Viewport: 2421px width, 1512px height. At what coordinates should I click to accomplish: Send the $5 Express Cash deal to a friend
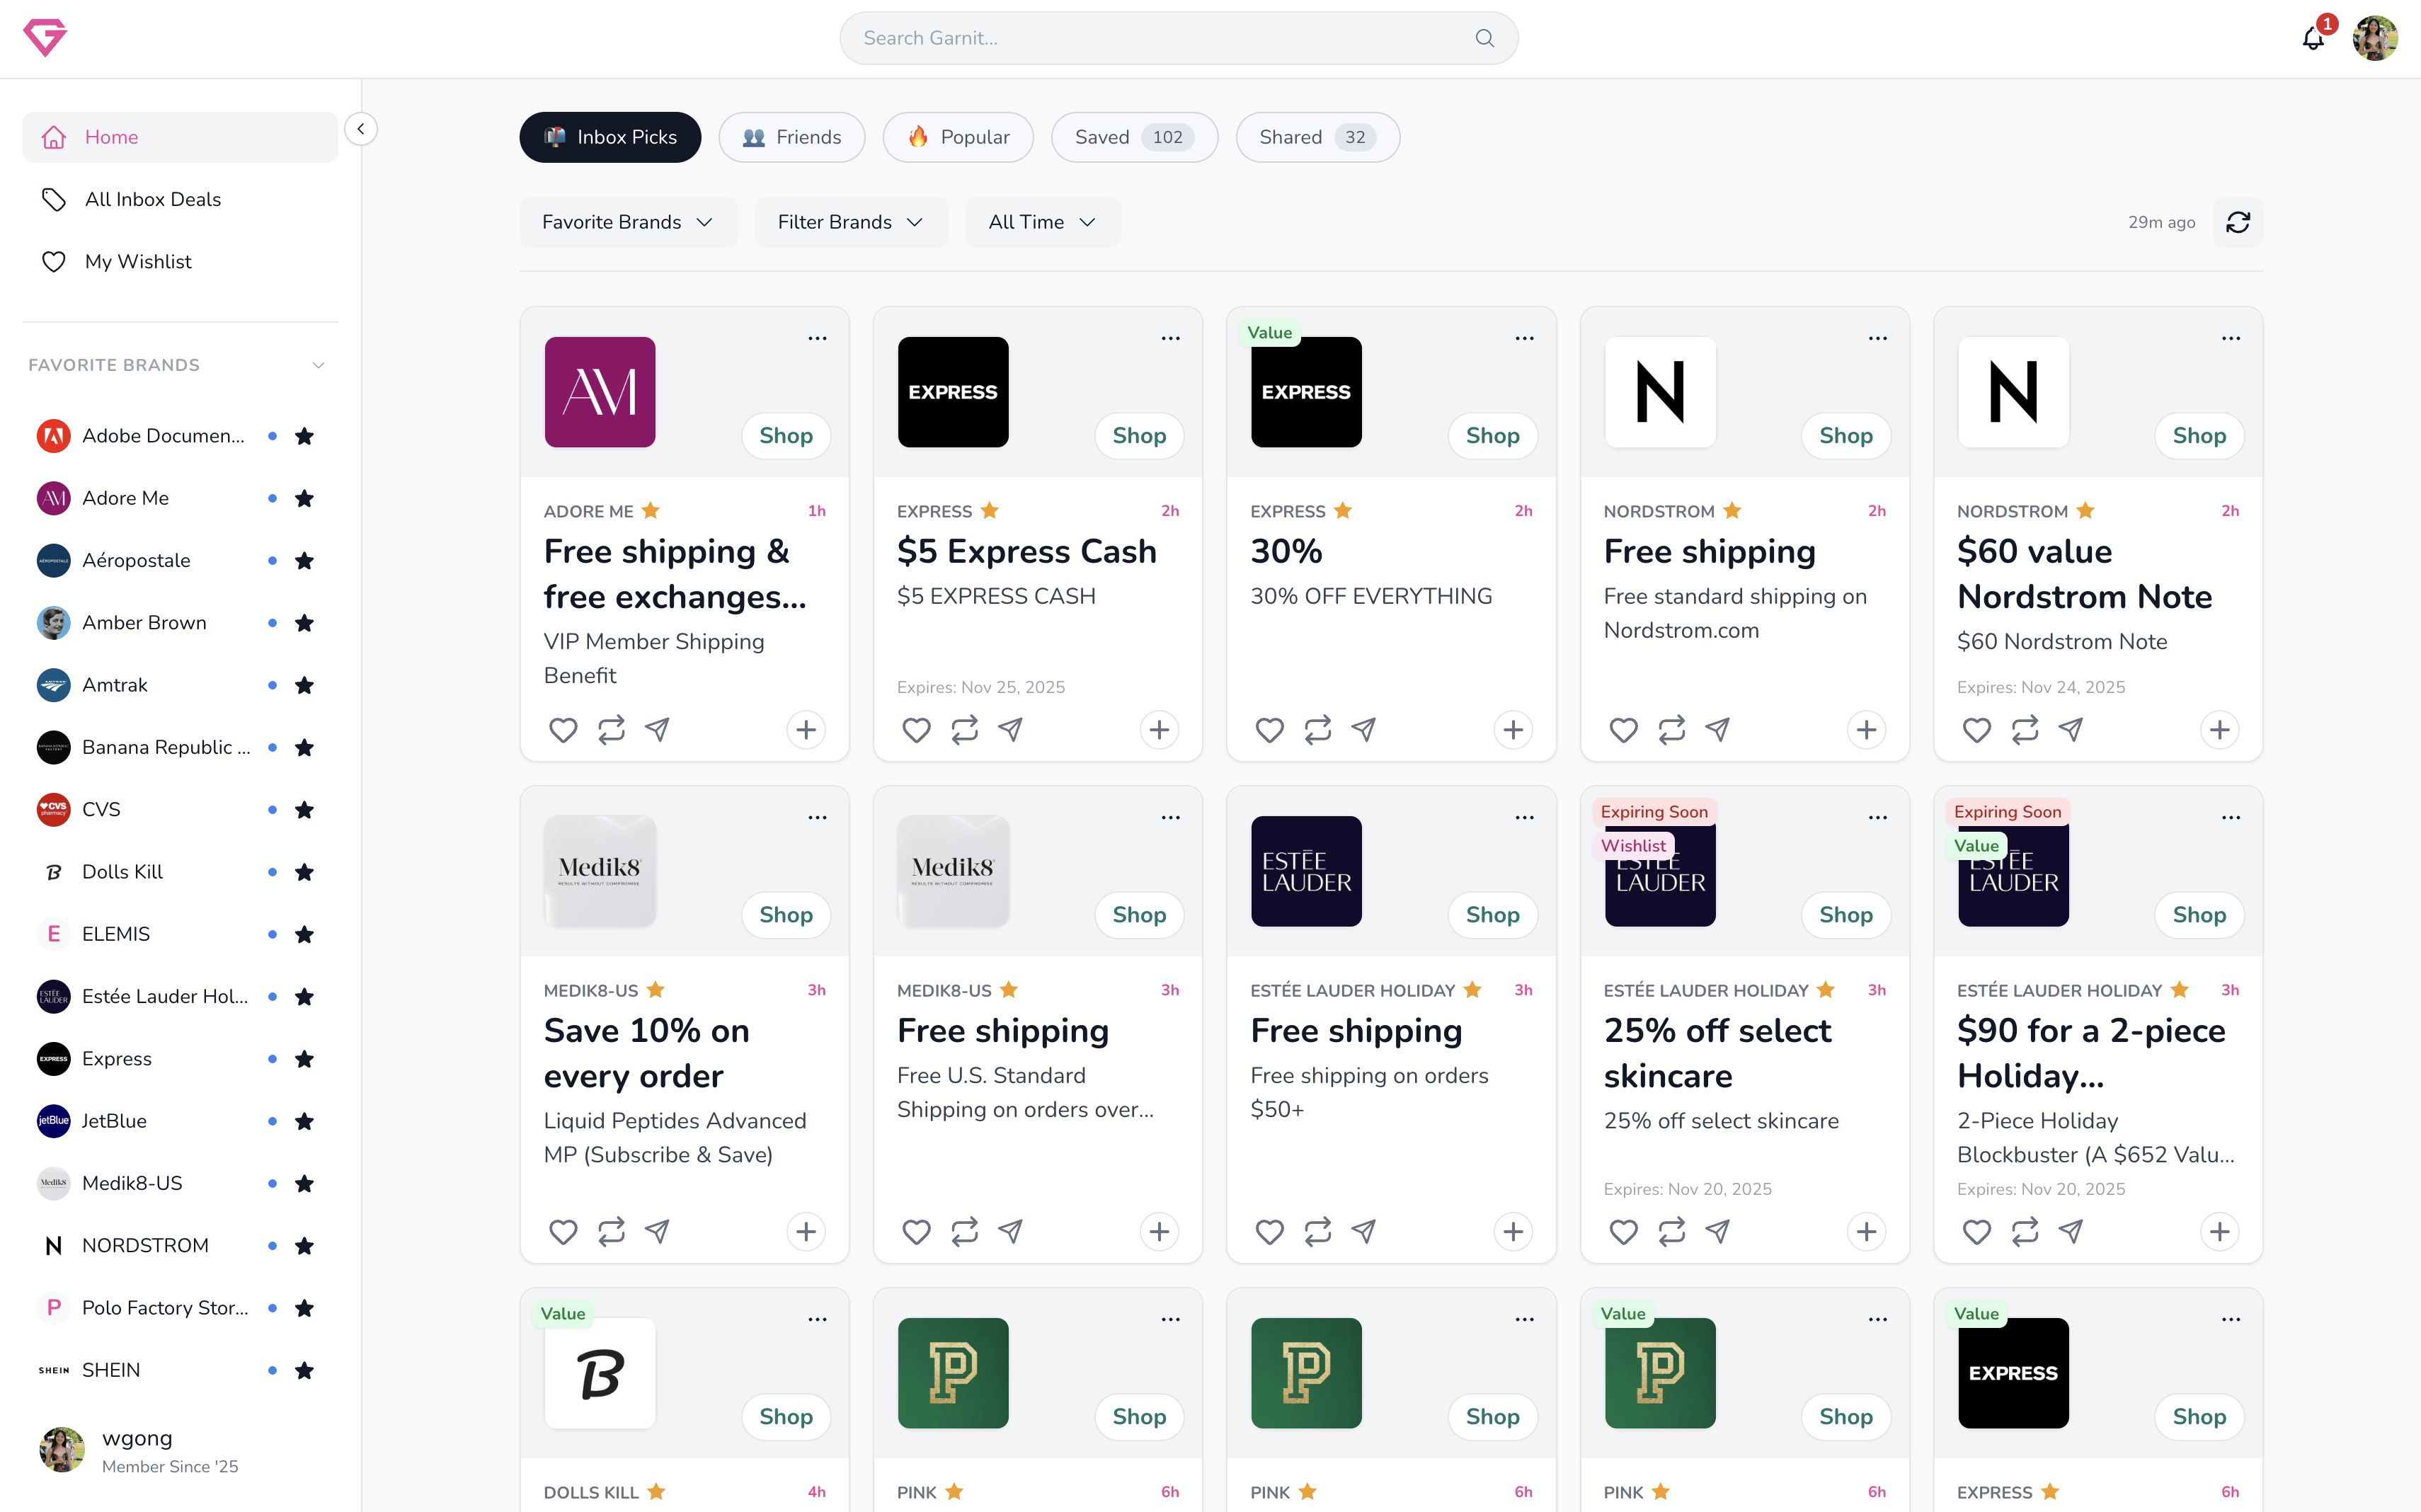pos(1011,730)
